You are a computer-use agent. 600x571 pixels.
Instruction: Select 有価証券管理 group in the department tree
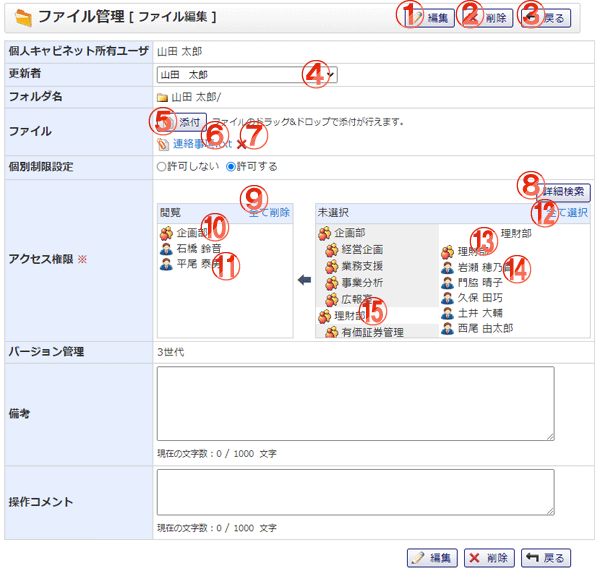tap(372, 332)
